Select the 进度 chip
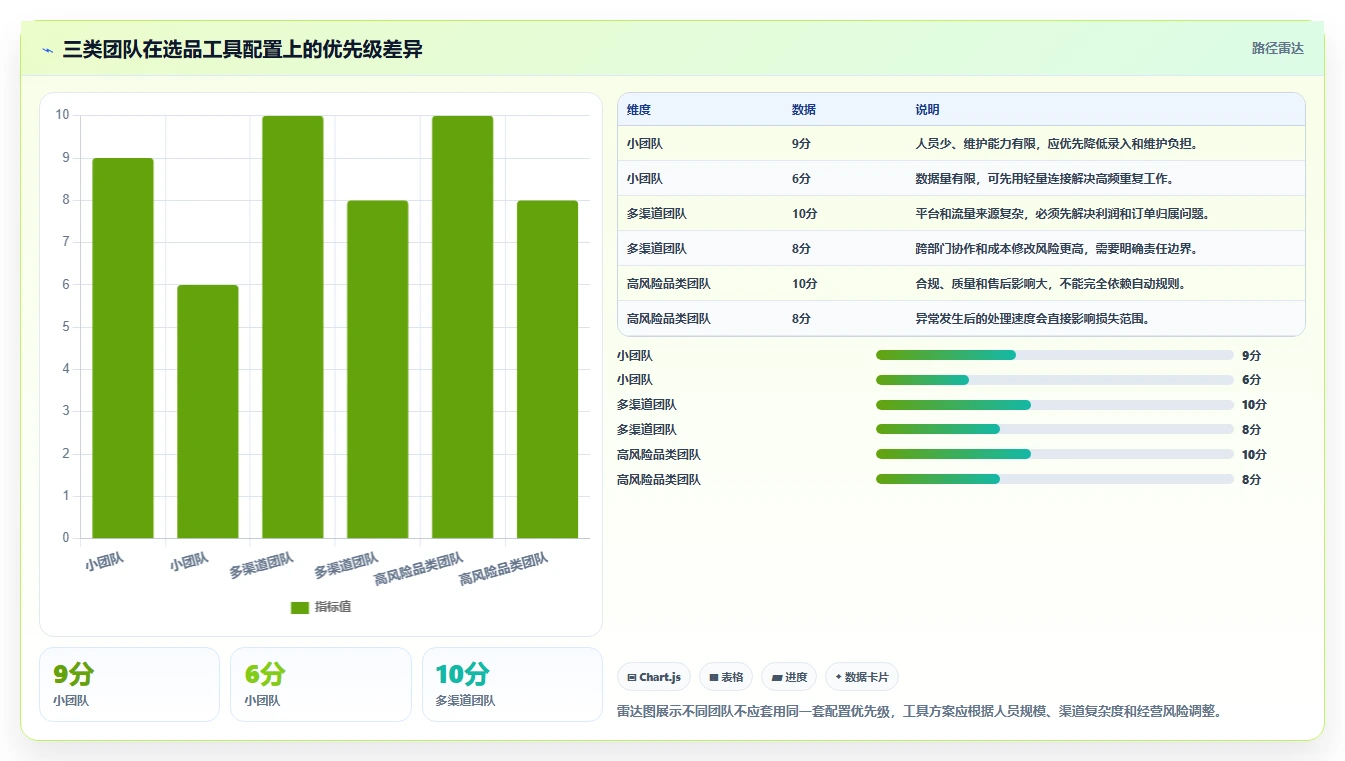 (789, 677)
